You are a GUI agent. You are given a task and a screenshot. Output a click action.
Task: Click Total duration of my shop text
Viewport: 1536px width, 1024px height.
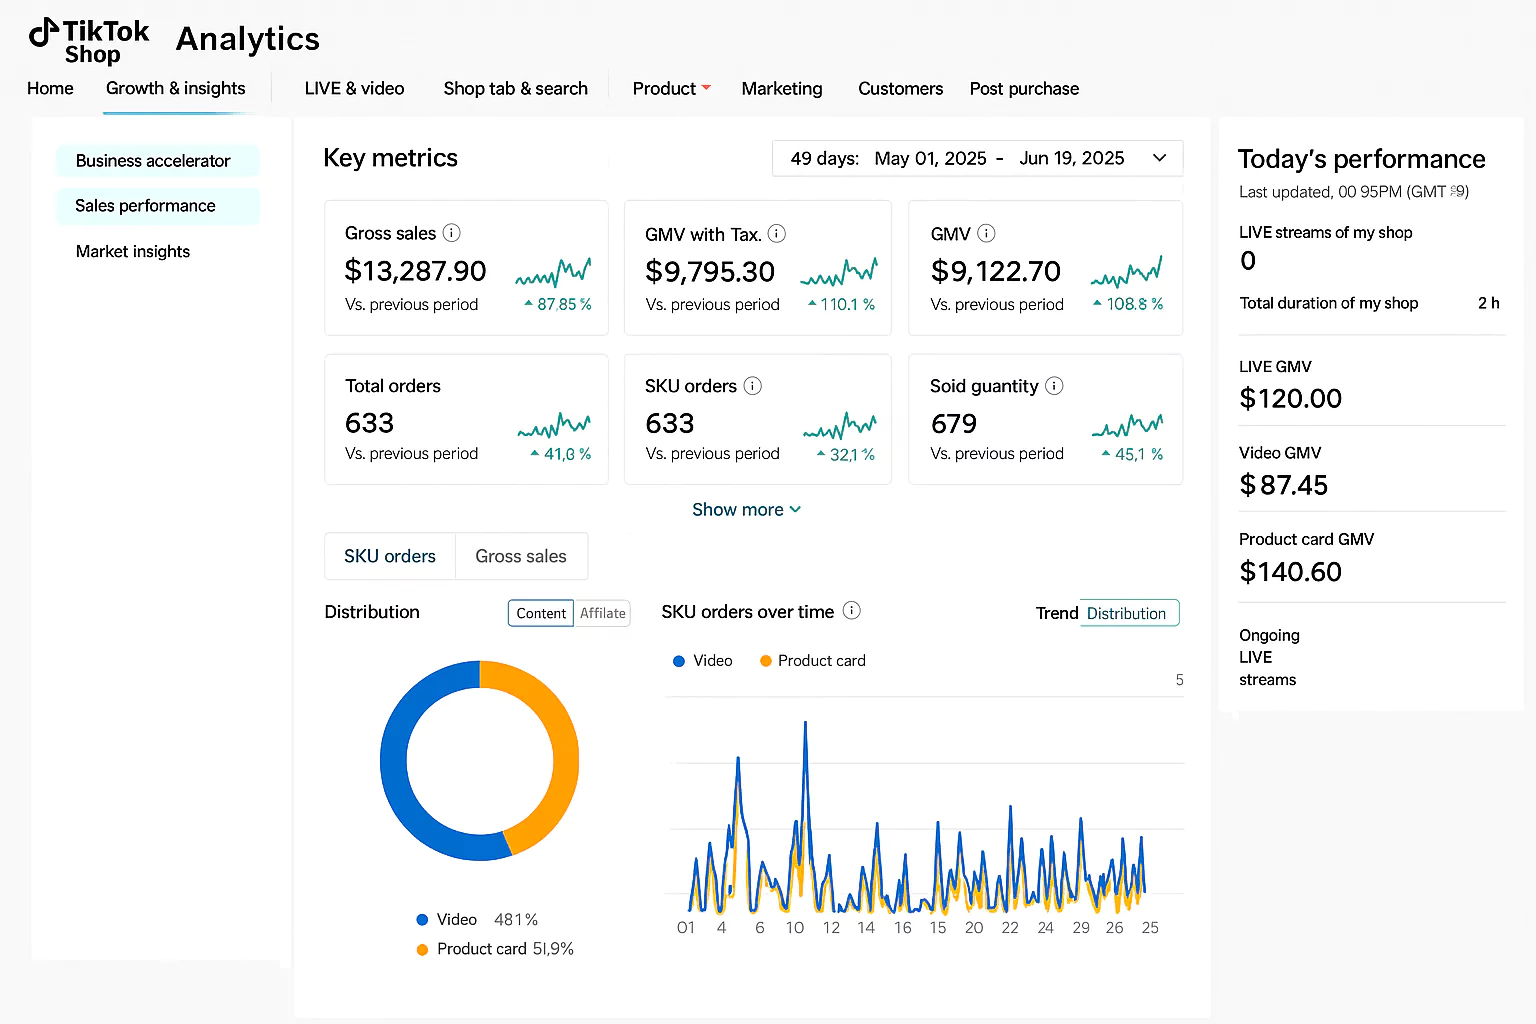[x=1329, y=303]
